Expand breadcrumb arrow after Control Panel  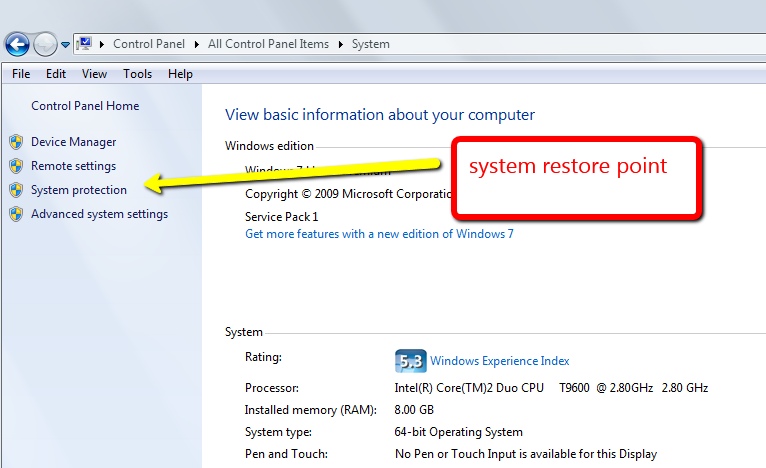[x=198, y=44]
